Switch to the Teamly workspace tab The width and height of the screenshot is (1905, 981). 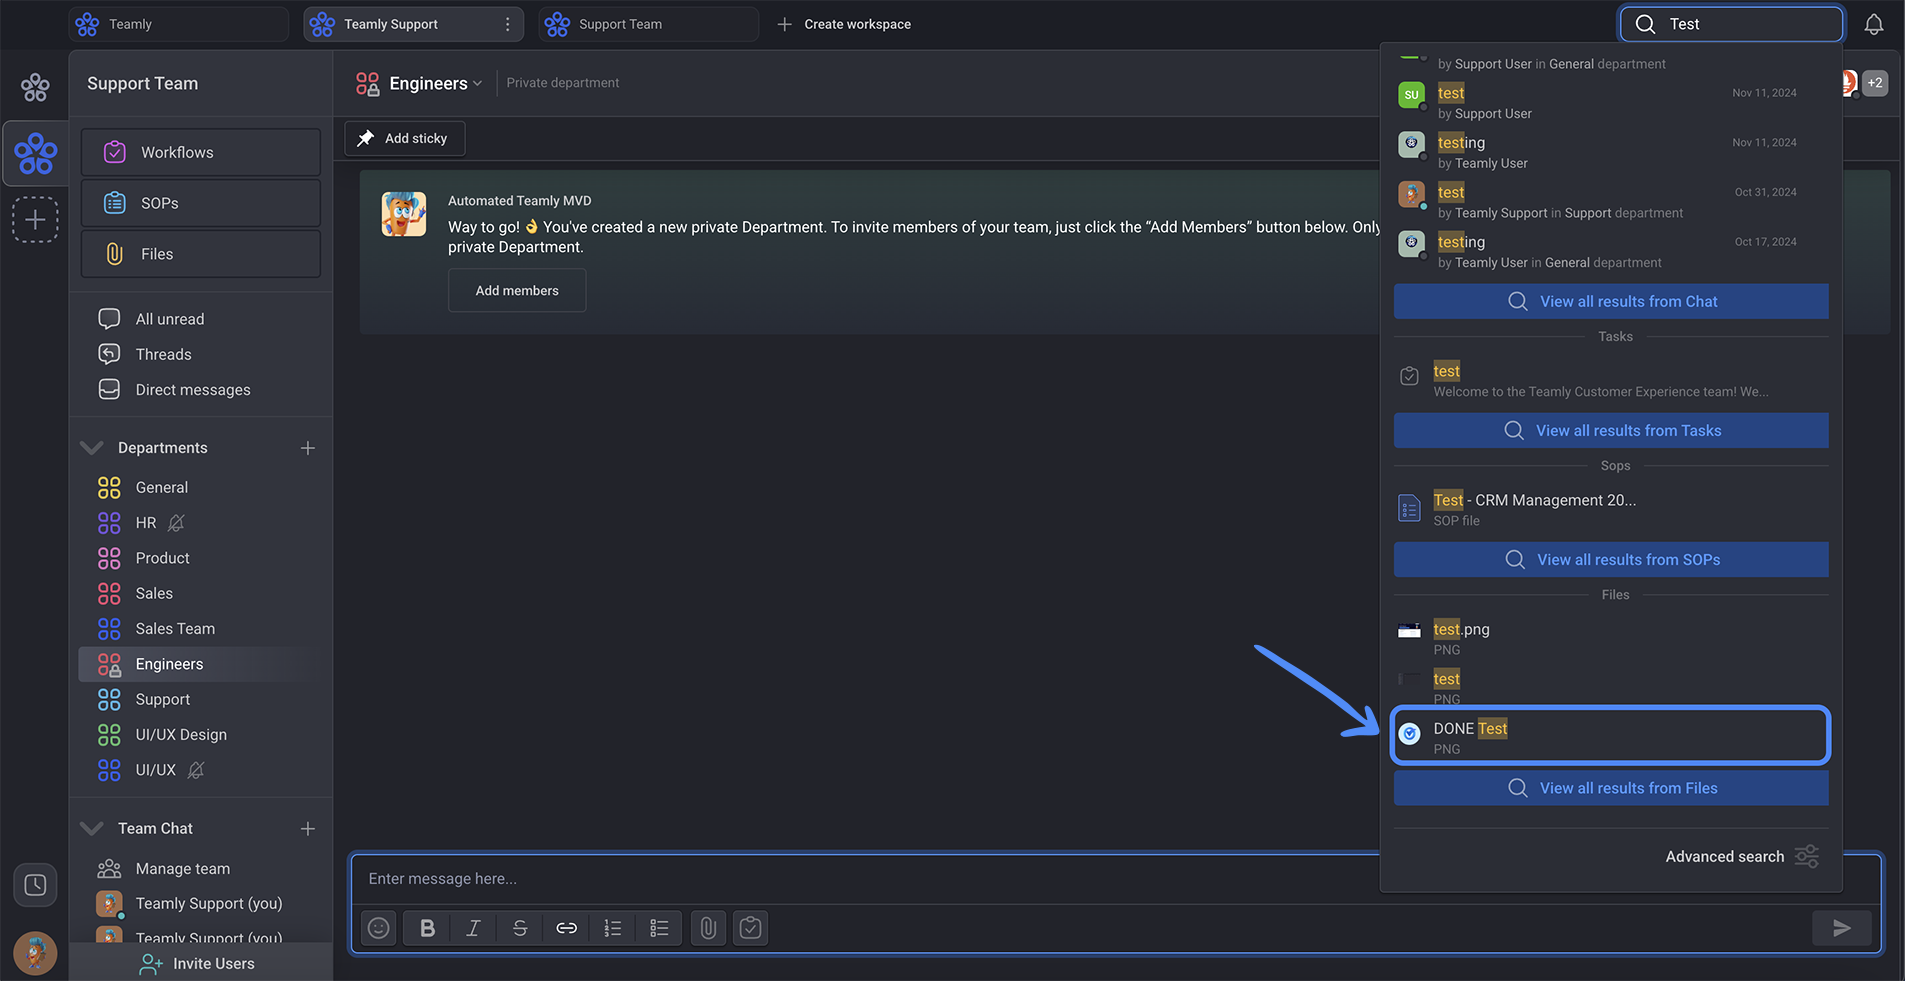click(179, 24)
